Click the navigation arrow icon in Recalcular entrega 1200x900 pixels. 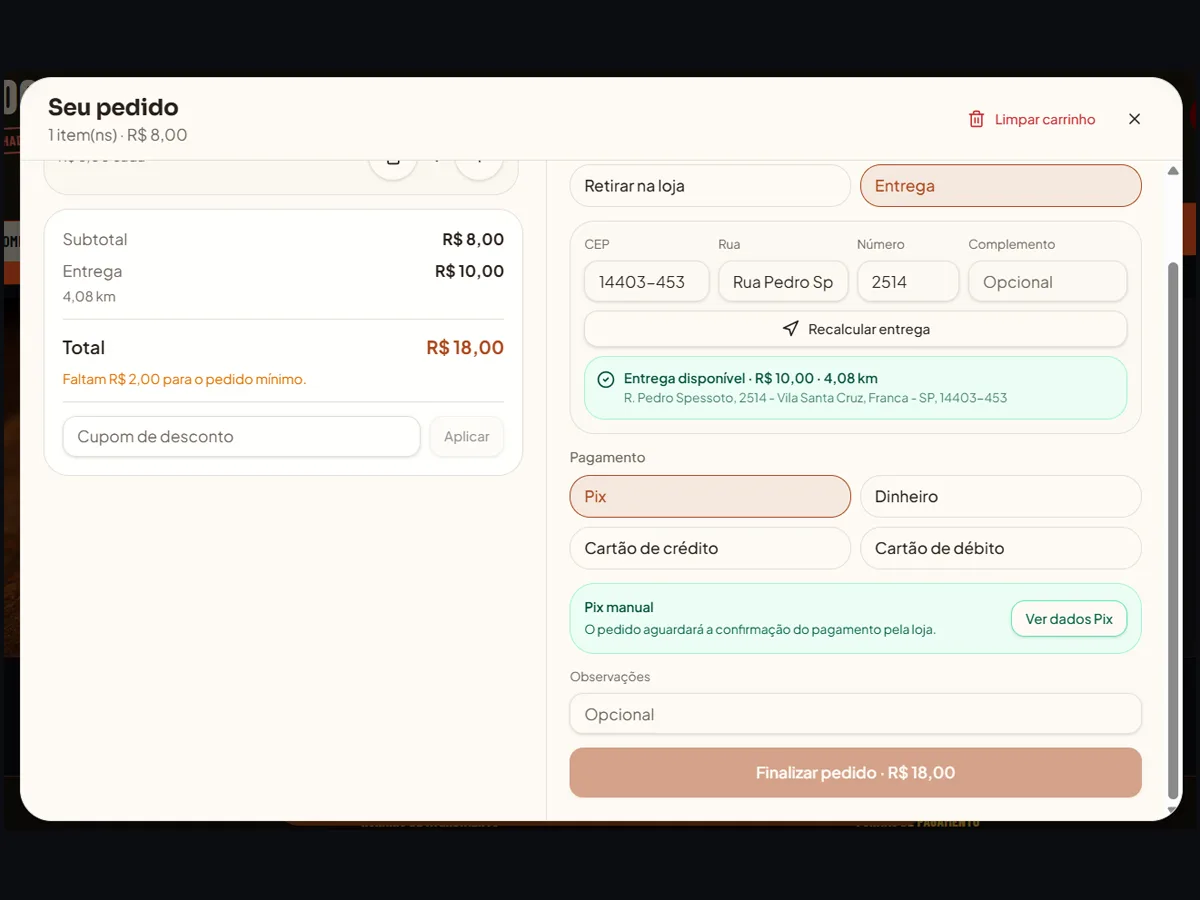pos(791,329)
